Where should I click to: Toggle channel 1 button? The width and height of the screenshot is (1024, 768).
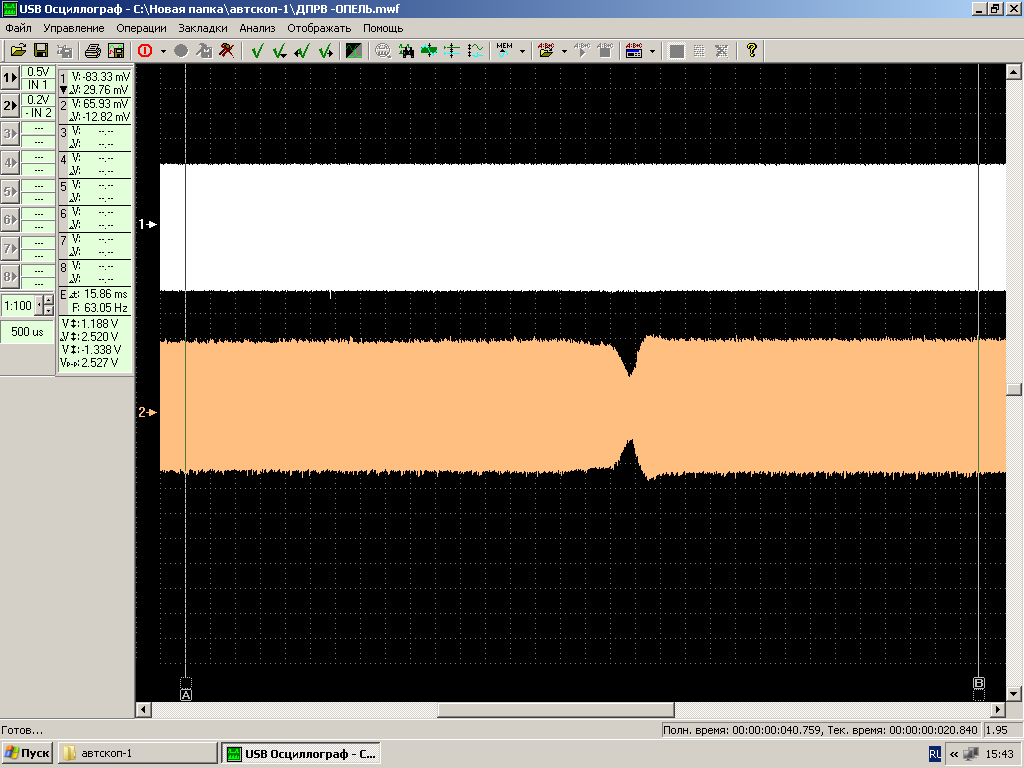pyautogui.click(x=10, y=78)
